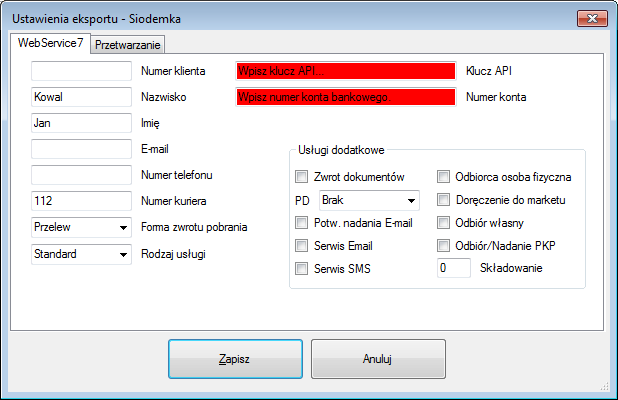Click the Składowanie label

tap(511, 268)
